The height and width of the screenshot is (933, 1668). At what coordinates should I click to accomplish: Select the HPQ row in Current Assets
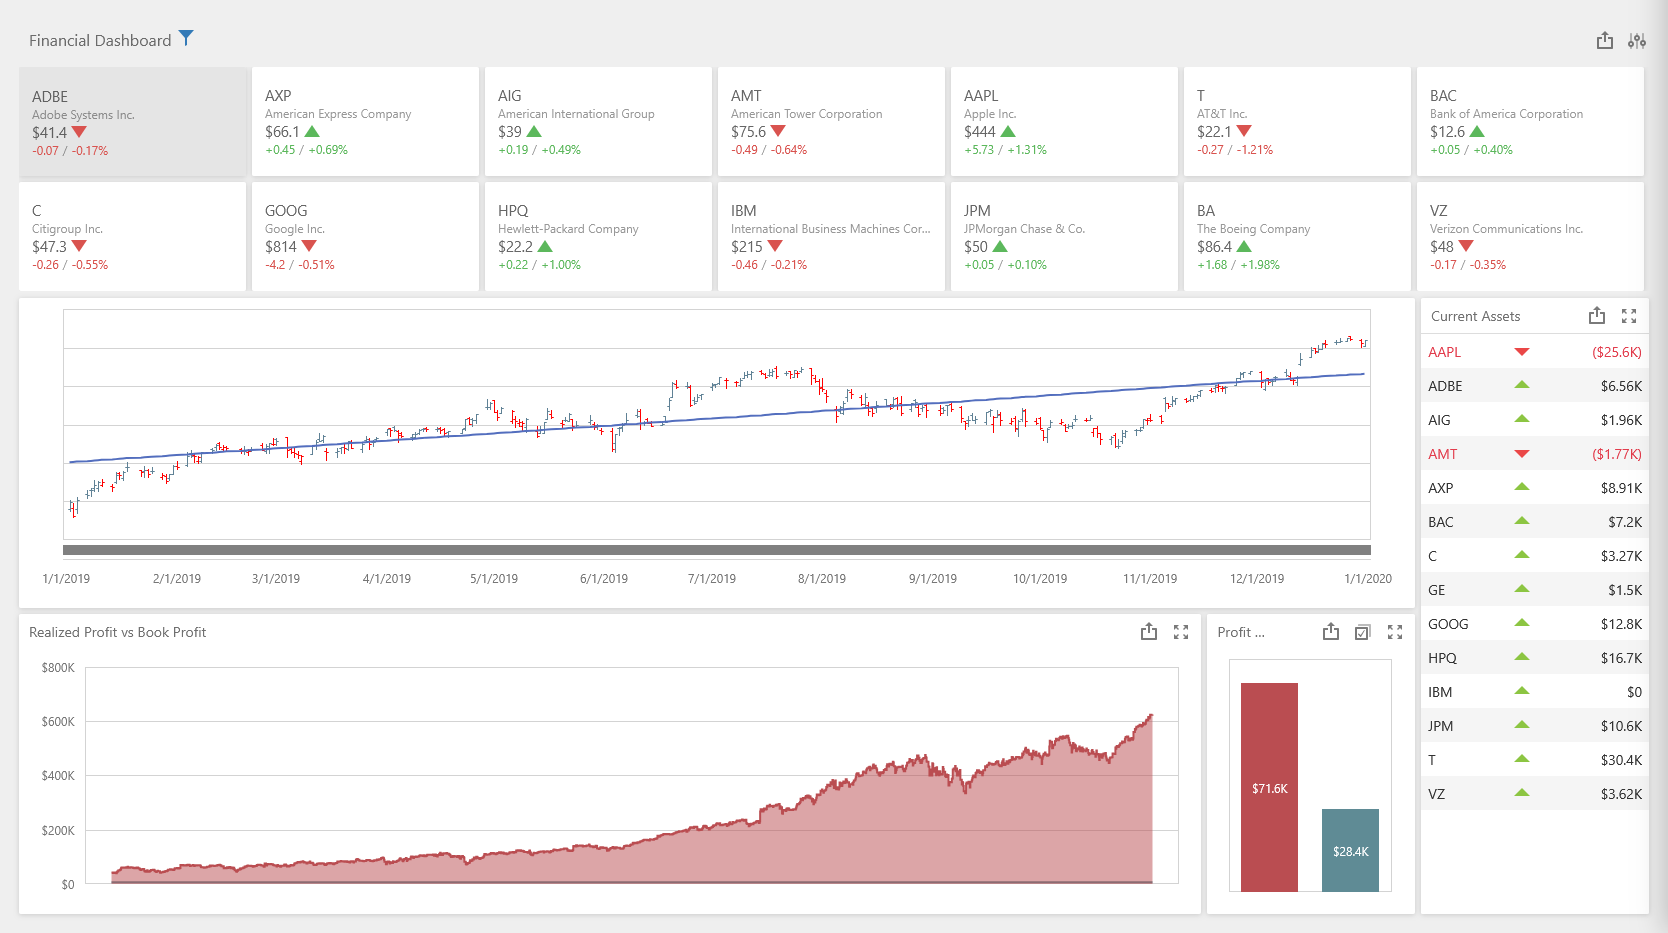point(1534,658)
